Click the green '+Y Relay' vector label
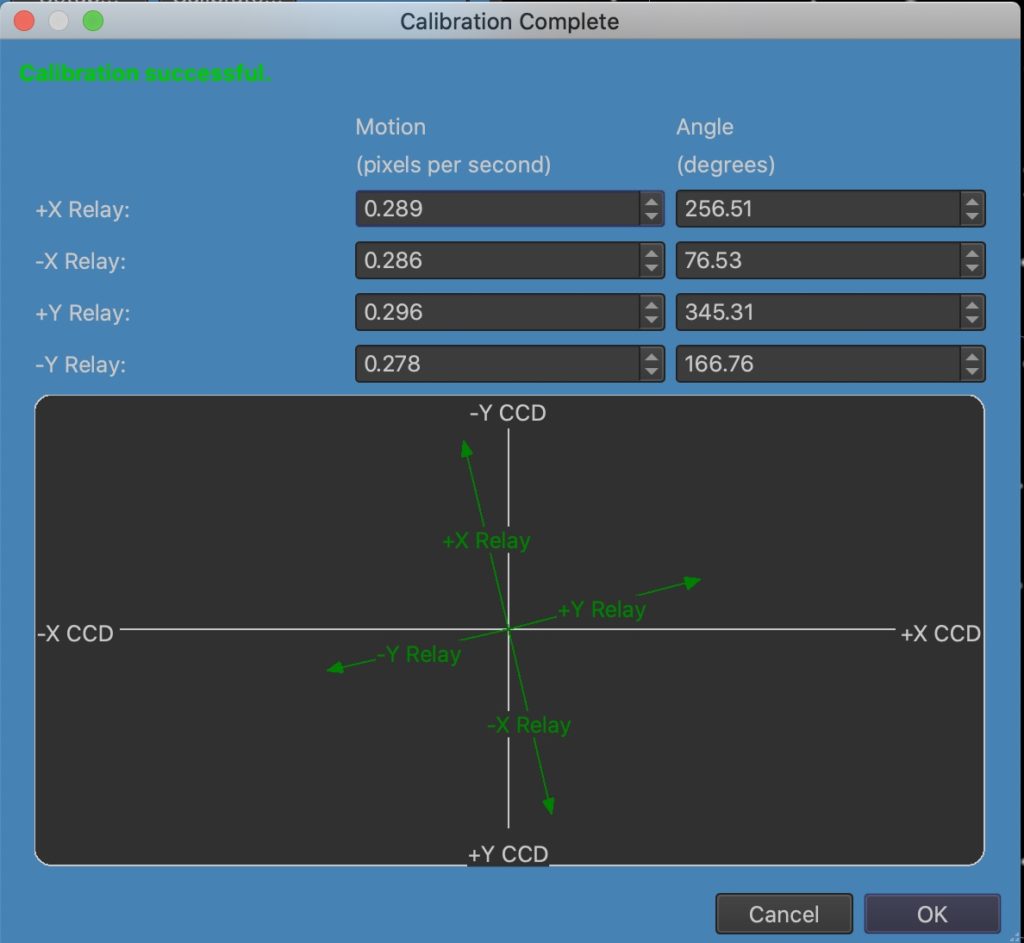Screen dimensions: 1024x943 (x=601, y=609)
